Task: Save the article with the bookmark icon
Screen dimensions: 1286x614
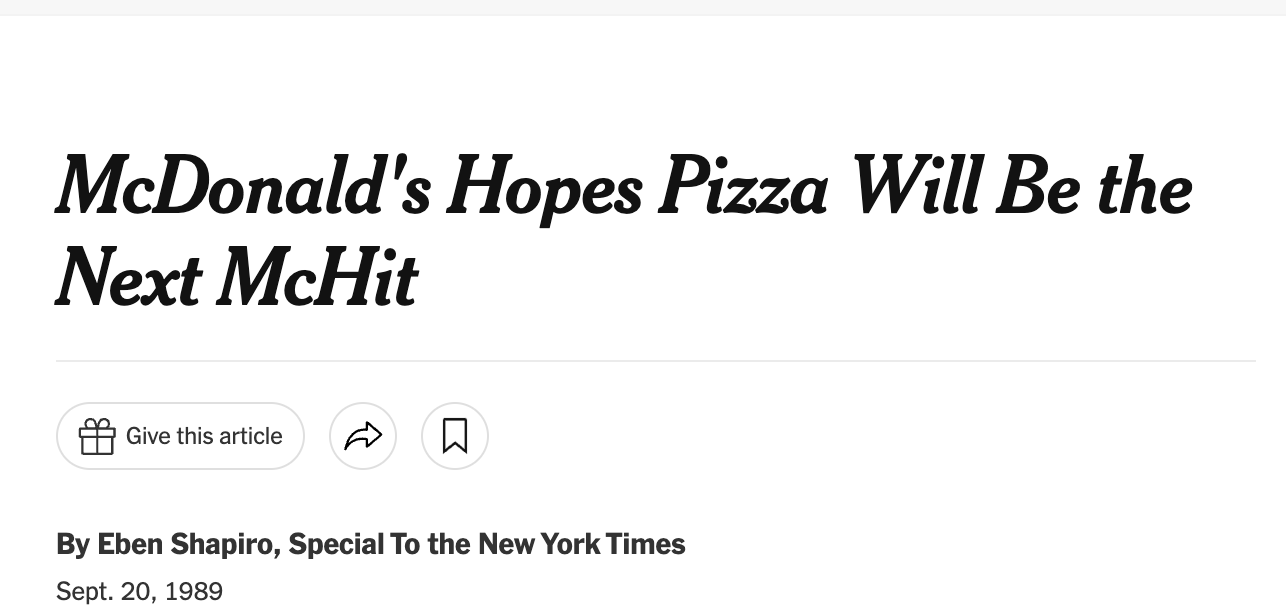Action: (455, 436)
